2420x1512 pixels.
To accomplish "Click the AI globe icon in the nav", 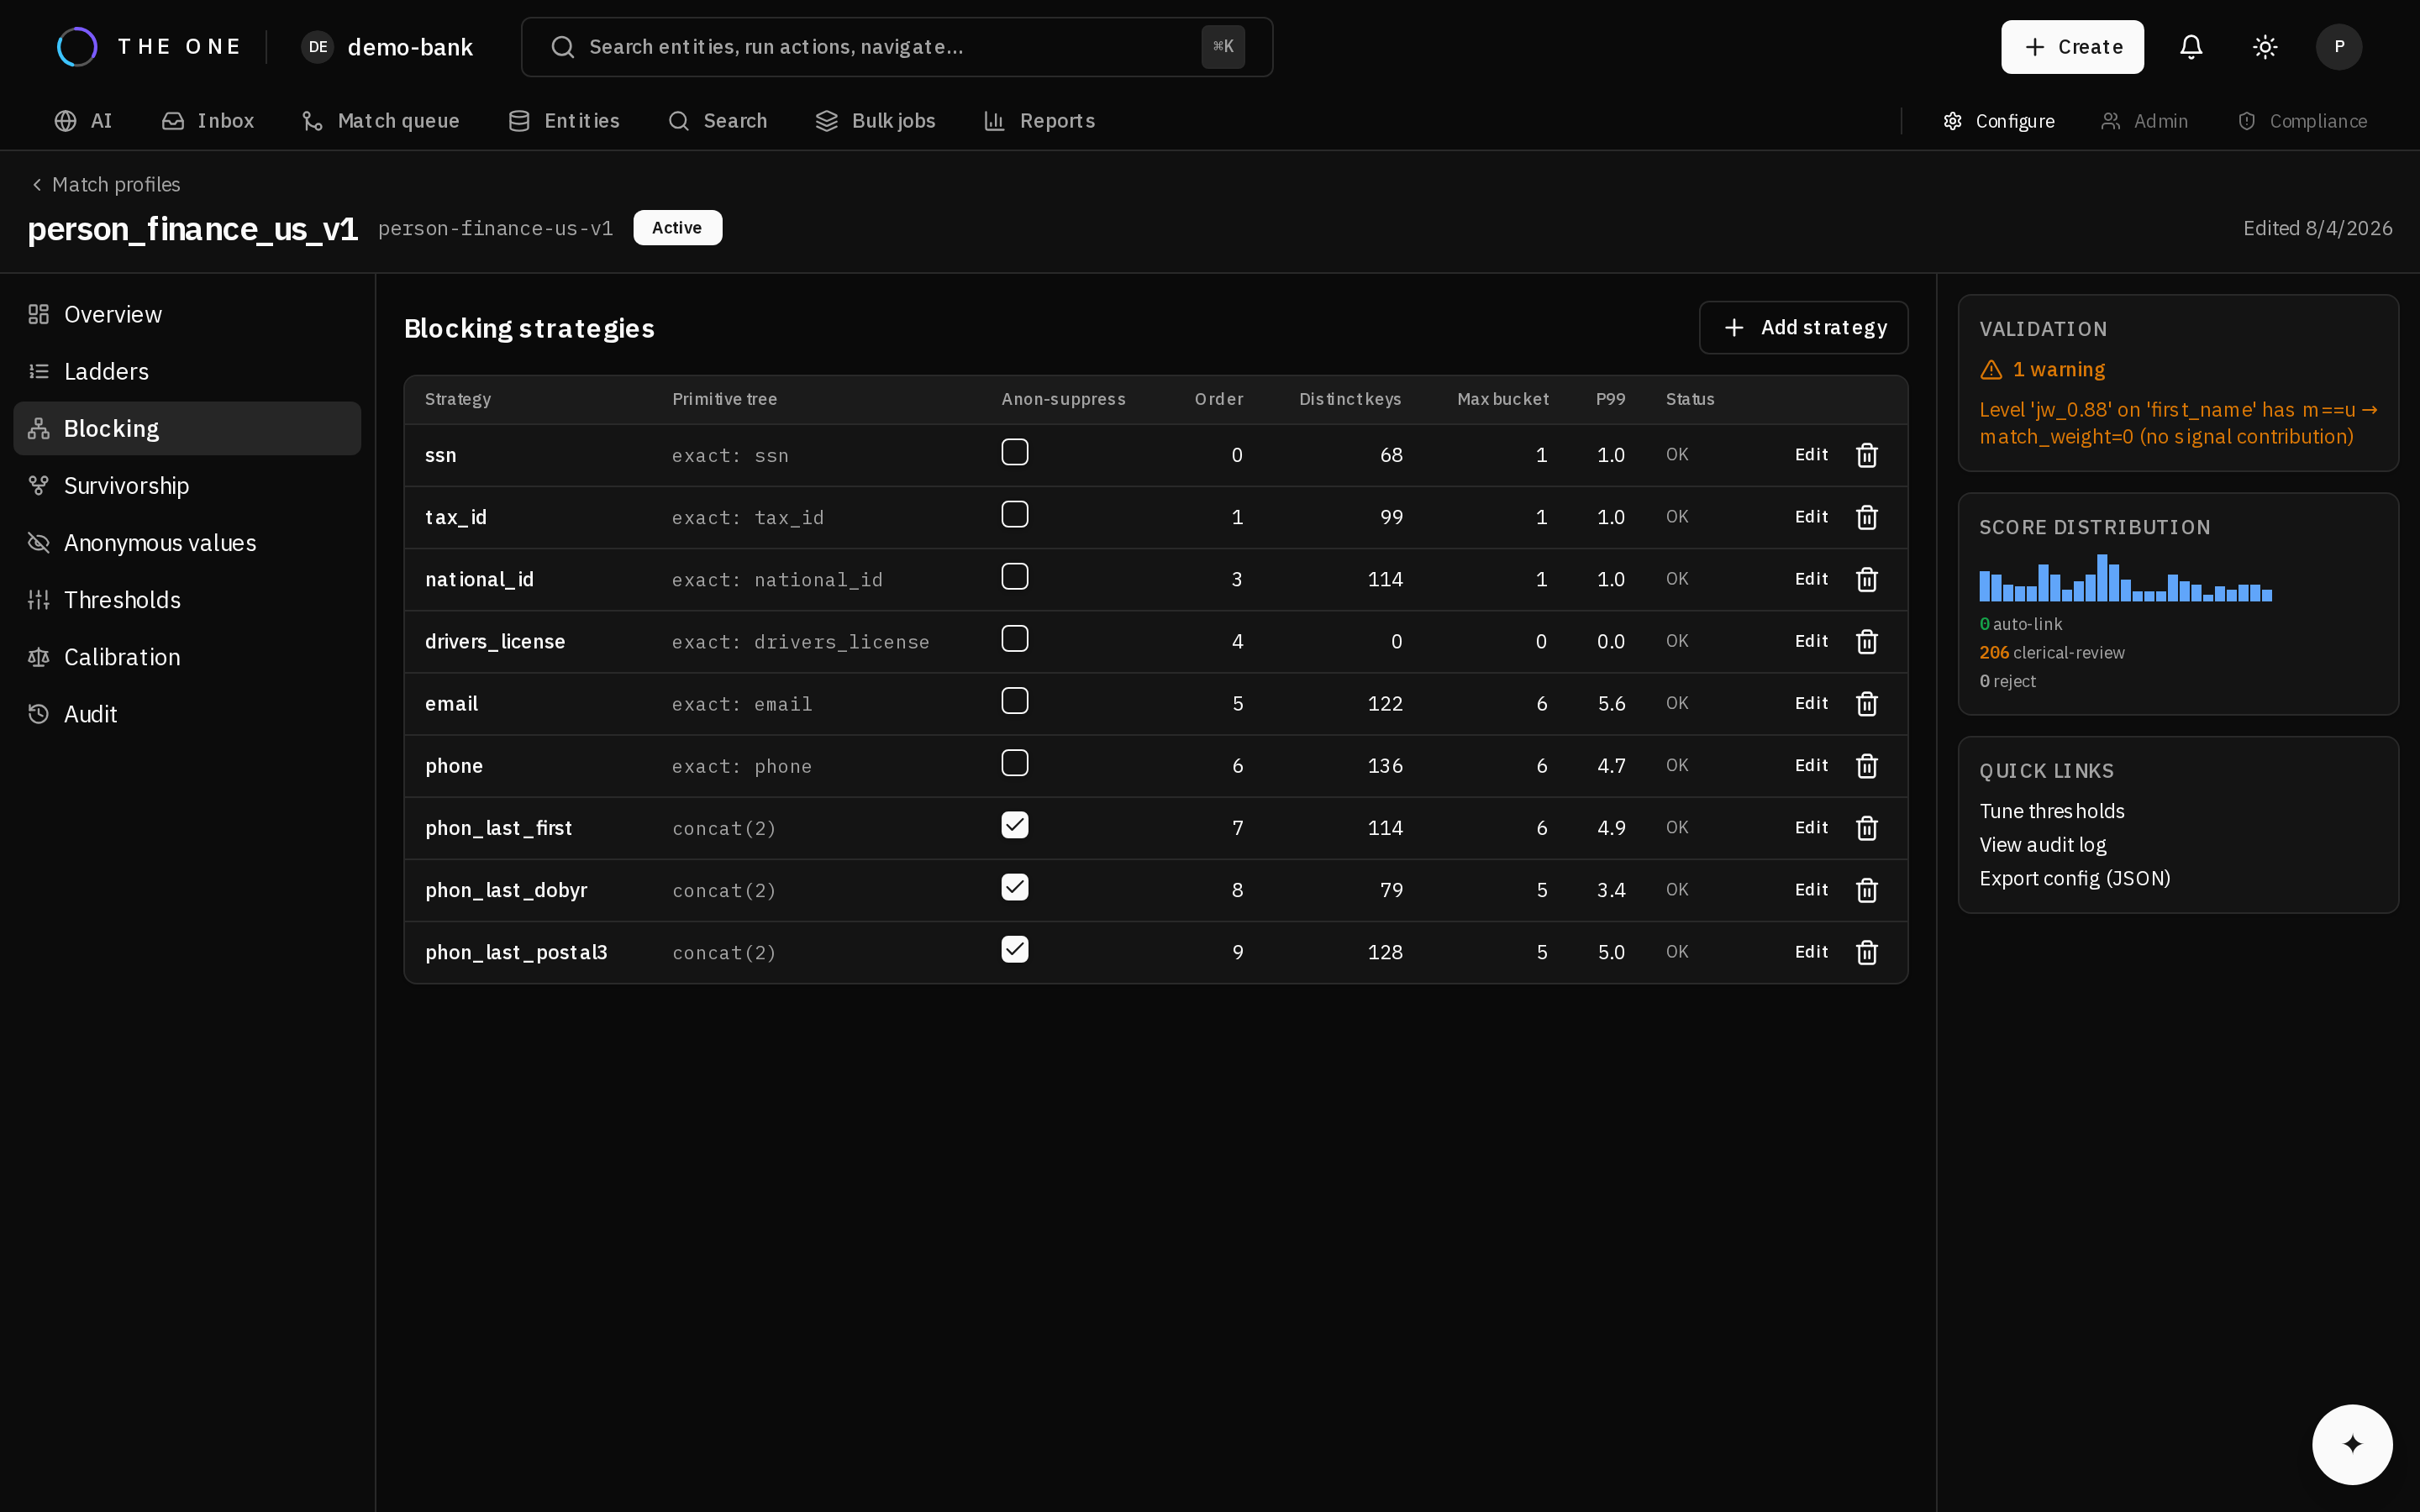I will tap(66, 121).
